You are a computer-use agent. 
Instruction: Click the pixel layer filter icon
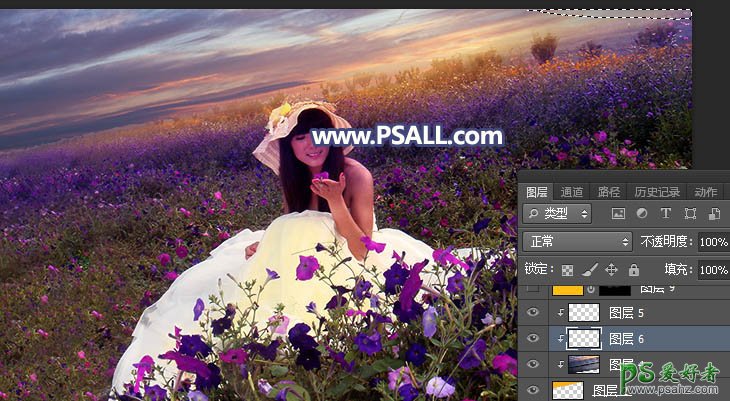coord(618,214)
